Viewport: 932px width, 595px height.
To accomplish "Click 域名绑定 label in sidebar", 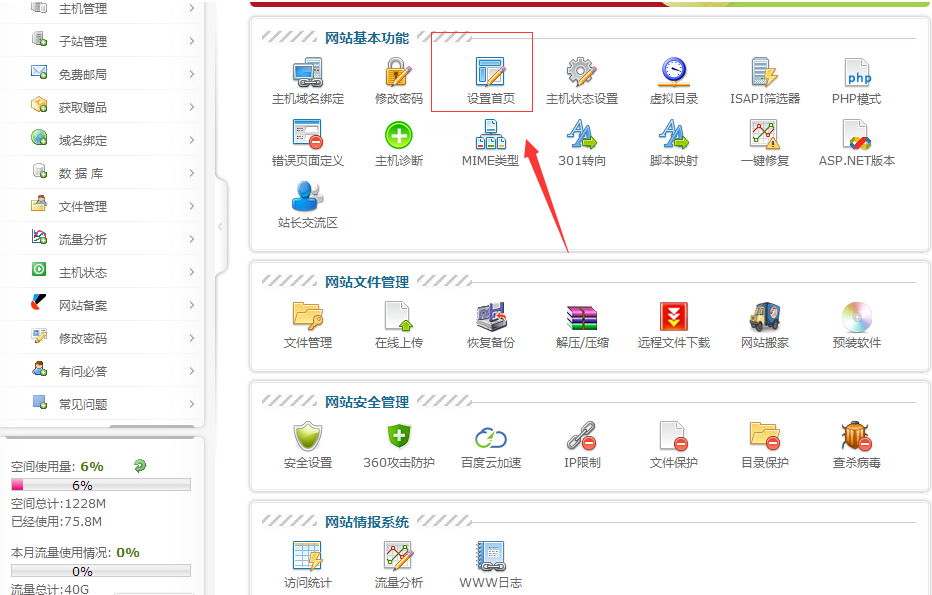I will coord(83,140).
